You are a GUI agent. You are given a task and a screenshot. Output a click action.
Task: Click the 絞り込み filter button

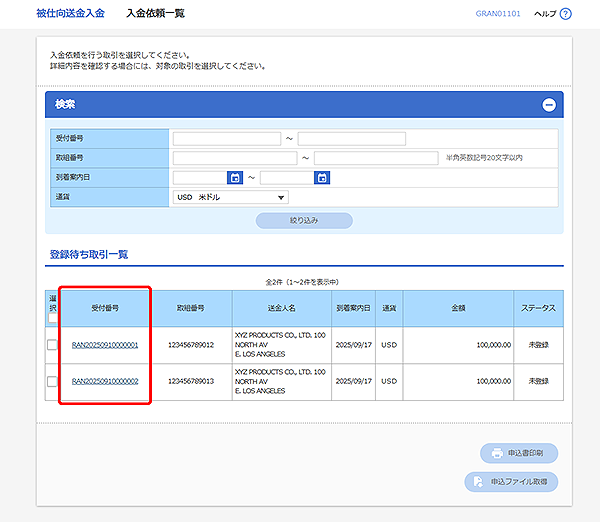pyautogui.click(x=304, y=220)
